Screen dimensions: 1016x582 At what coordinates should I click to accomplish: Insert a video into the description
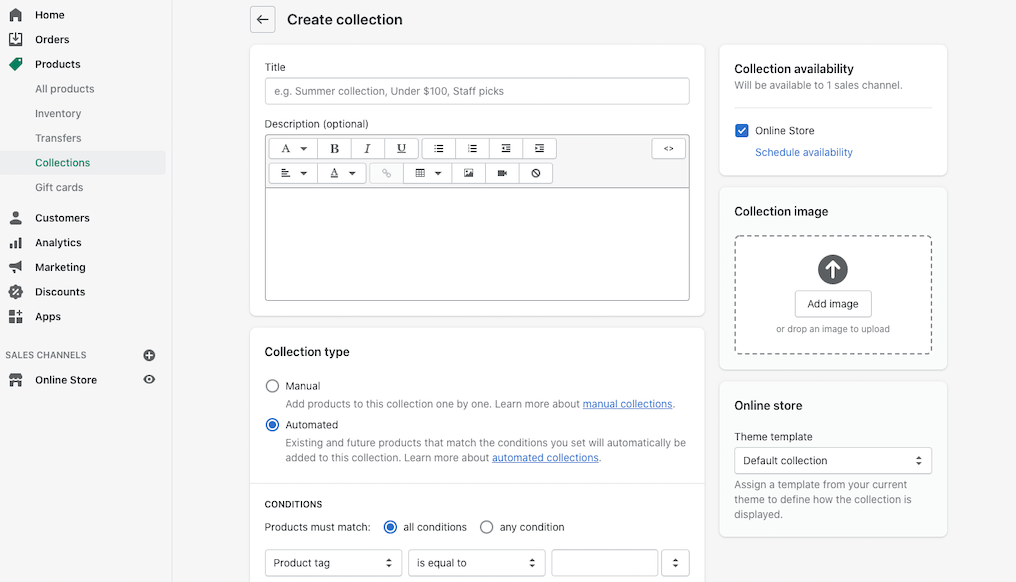coord(502,173)
